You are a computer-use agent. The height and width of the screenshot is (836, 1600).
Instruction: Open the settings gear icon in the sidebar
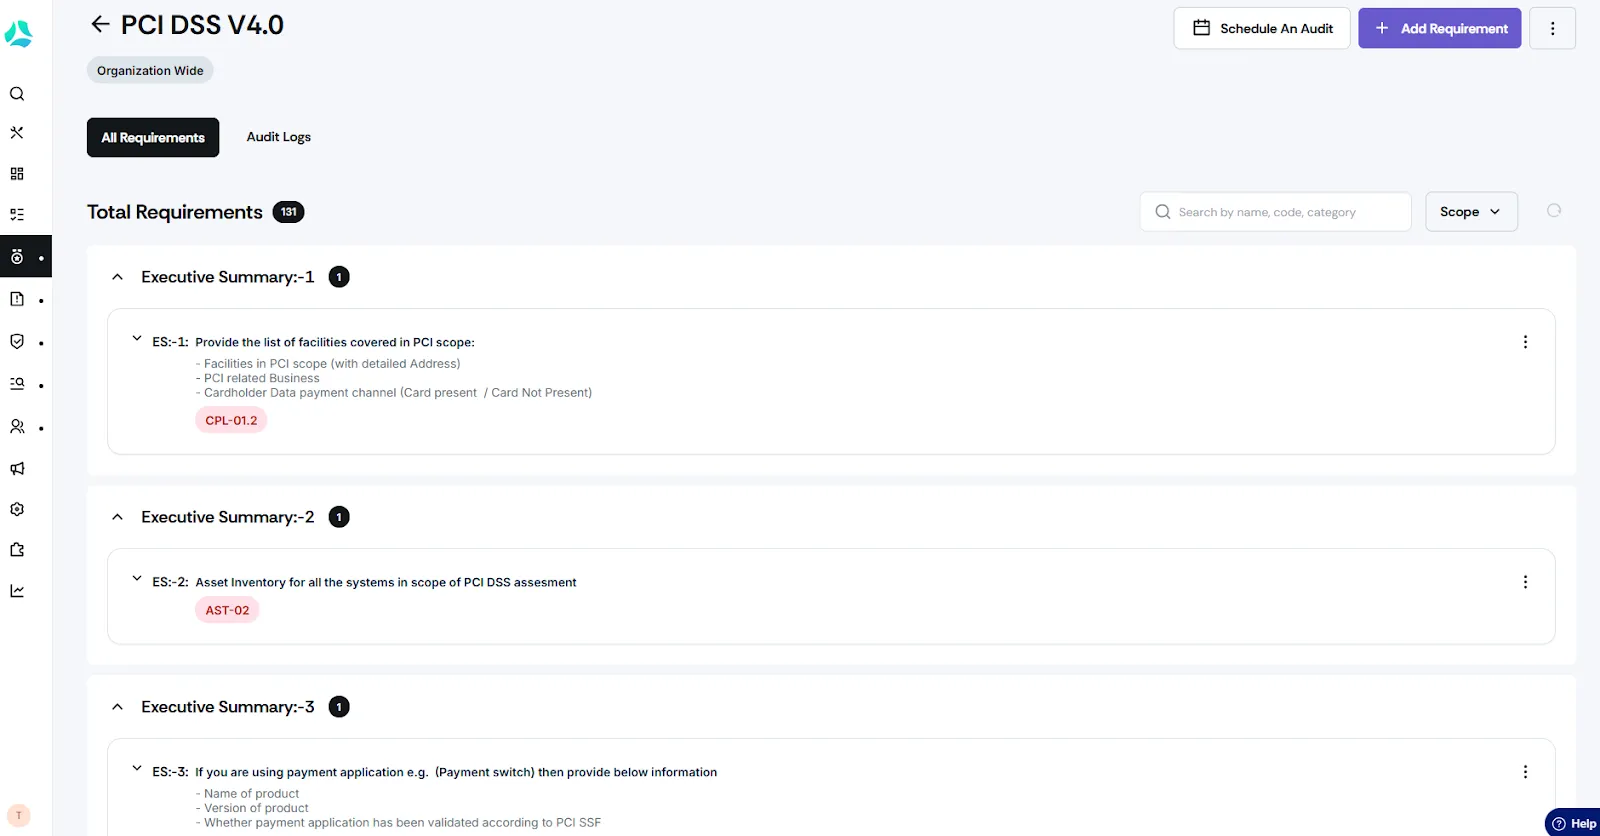[x=17, y=509]
